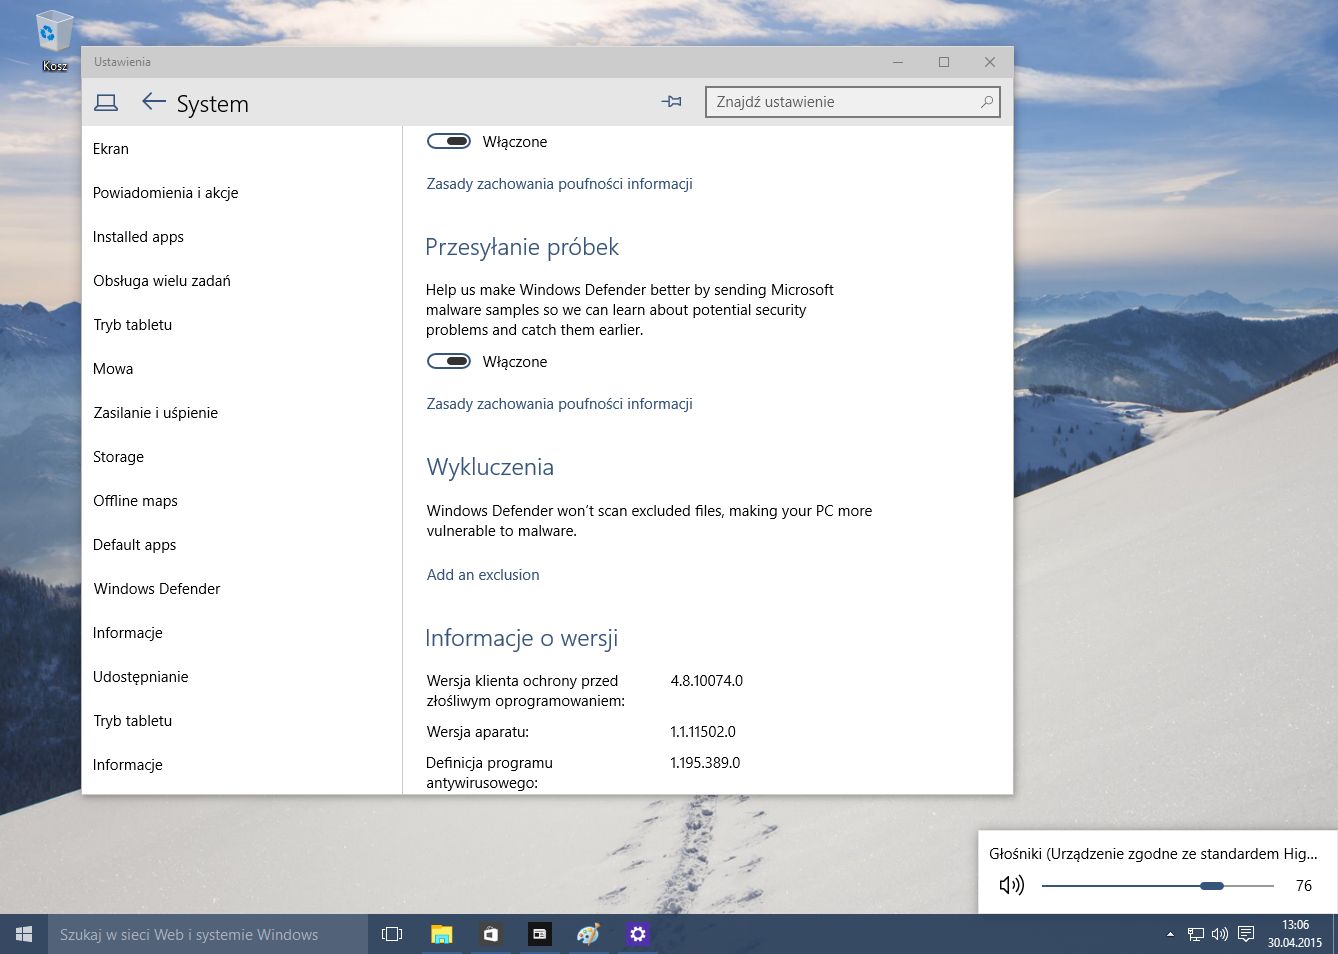Viewport: 1338px width, 954px height.
Task: Click the Ustawienia window title
Action: click(x=122, y=61)
